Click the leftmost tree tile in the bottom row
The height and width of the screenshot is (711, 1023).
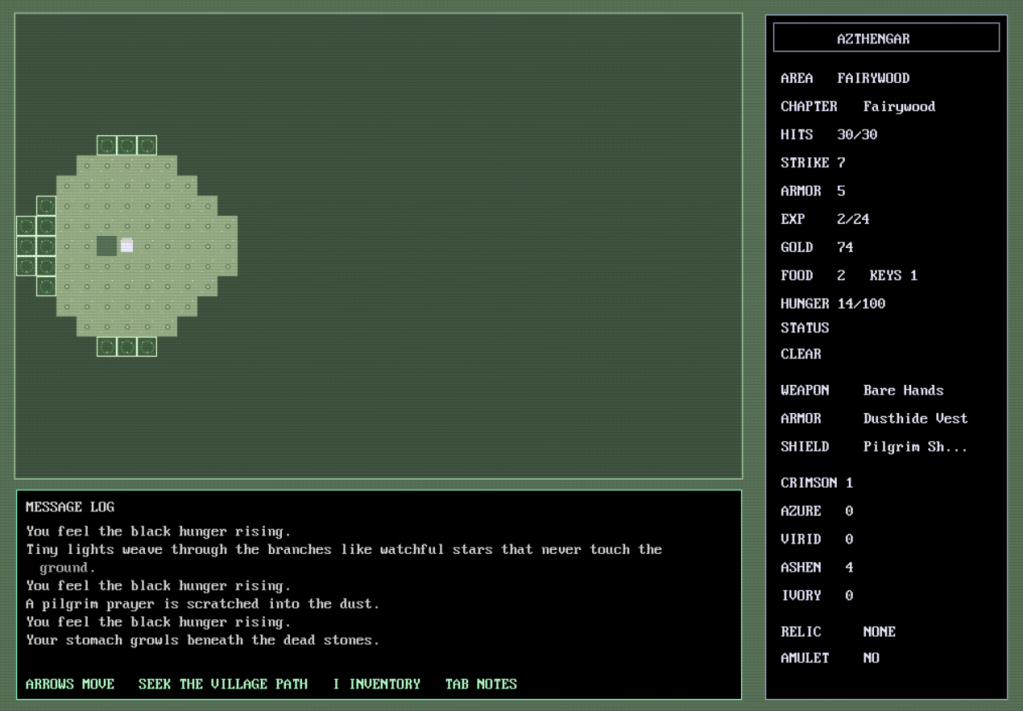coord(107,347)
